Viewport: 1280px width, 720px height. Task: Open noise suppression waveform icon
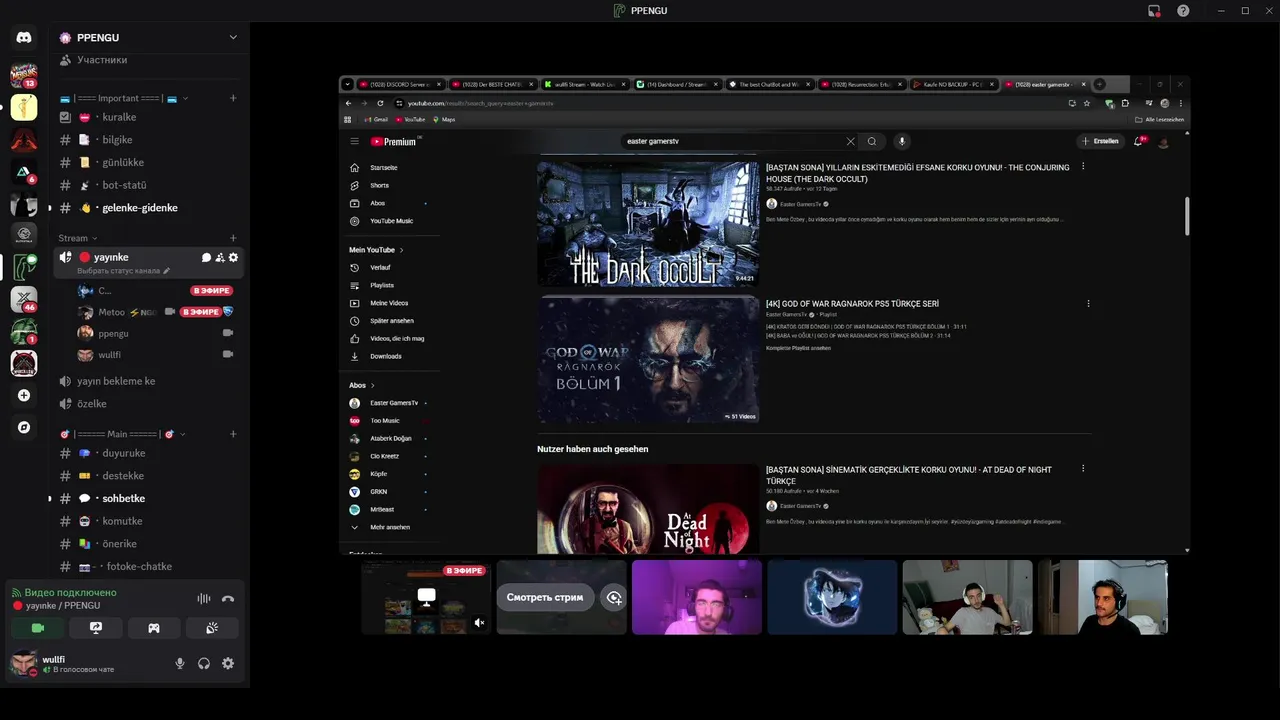click(204, 599)
